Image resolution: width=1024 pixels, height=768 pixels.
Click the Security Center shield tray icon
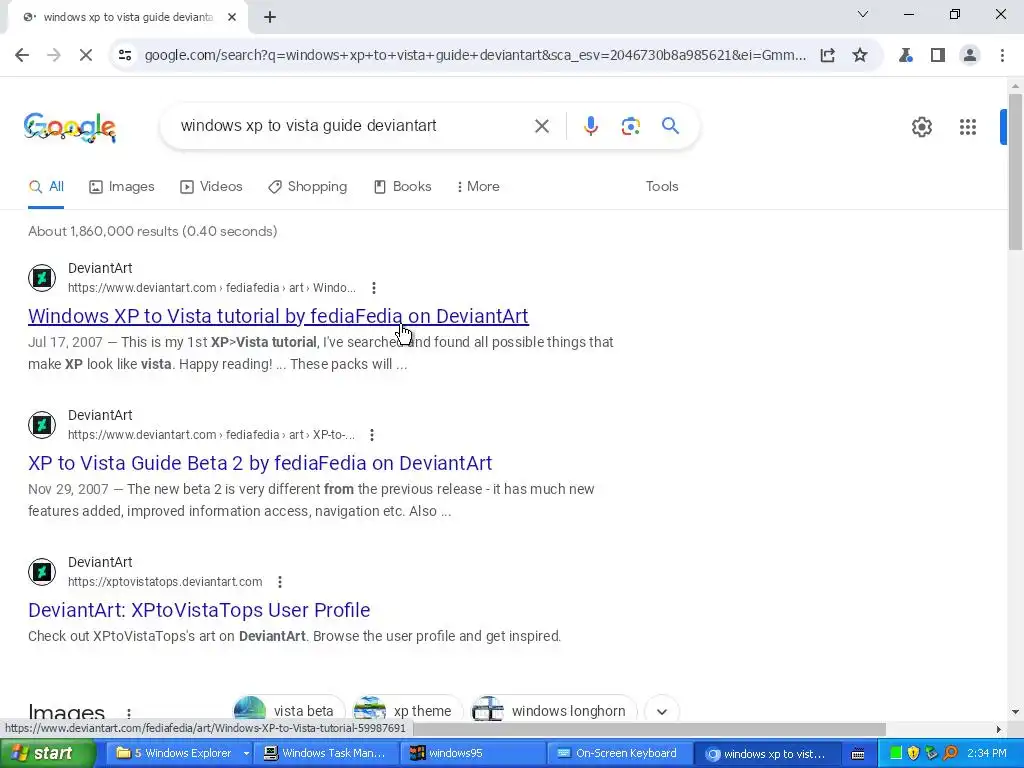(914, 754)
